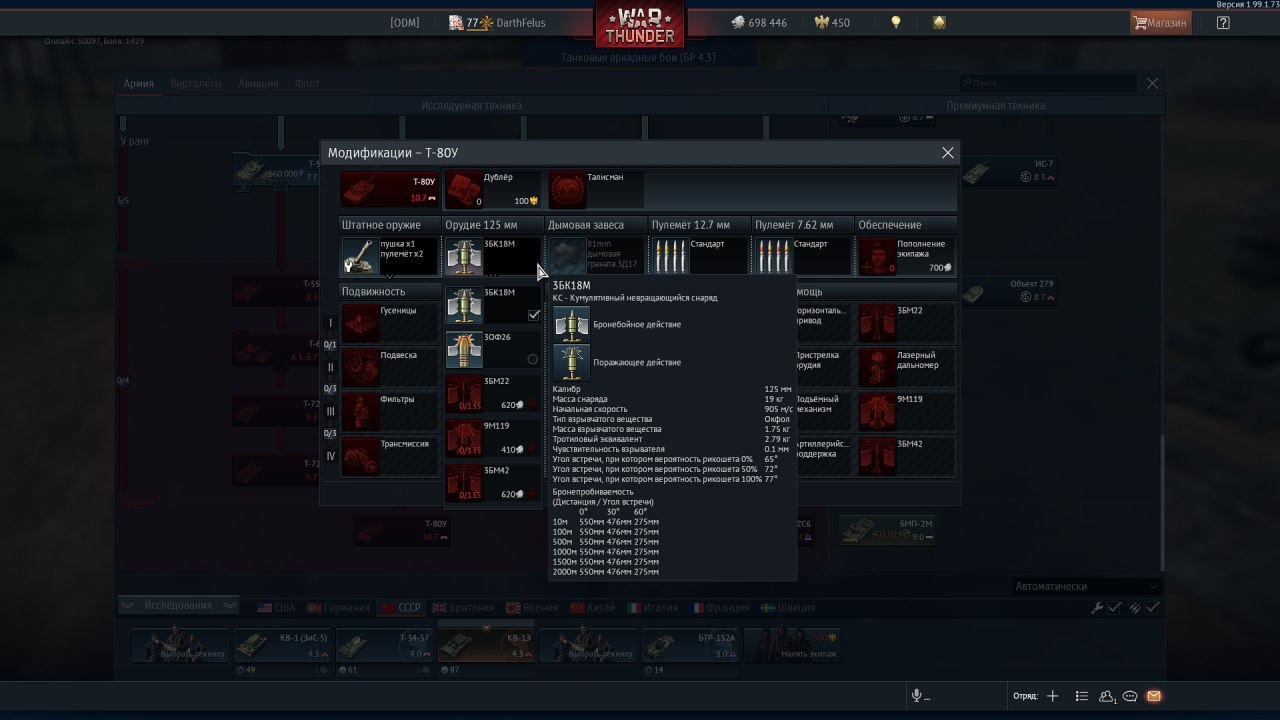The width and height of the screenshot is (1280, 720).
Task: Select 3БМ42 shell in ammo dropdown list
Action: pos(493,482)
